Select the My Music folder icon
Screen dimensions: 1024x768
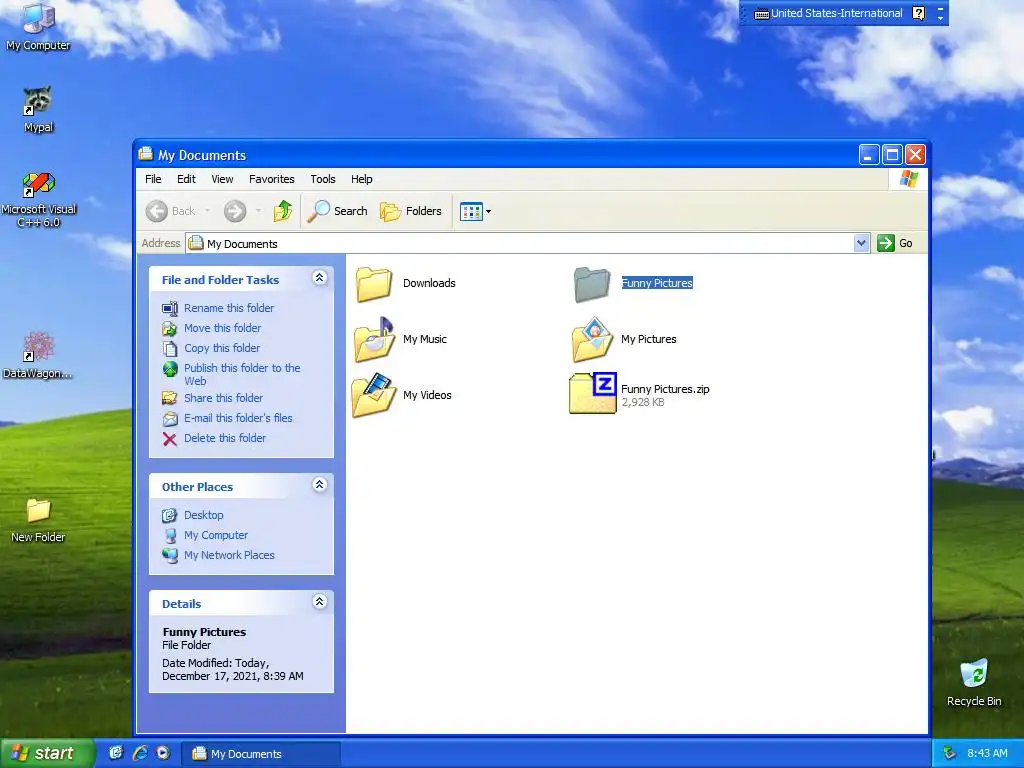pos(374,340)
